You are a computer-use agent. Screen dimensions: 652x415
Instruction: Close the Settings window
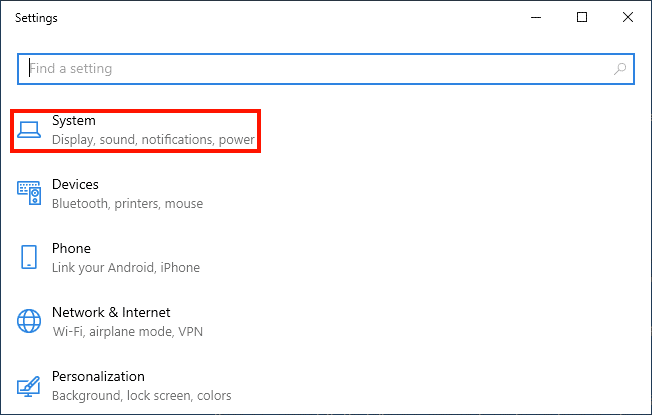coord(628,17)
